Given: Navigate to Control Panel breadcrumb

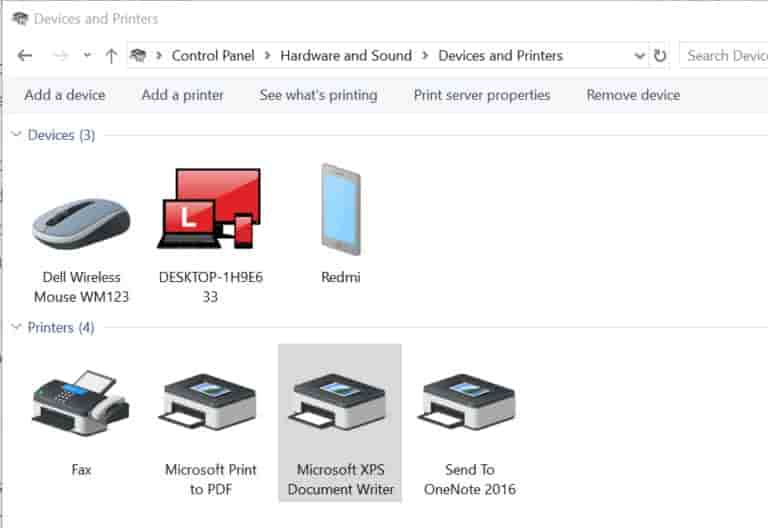Looking at the screenshot, I should pos(213,56).
